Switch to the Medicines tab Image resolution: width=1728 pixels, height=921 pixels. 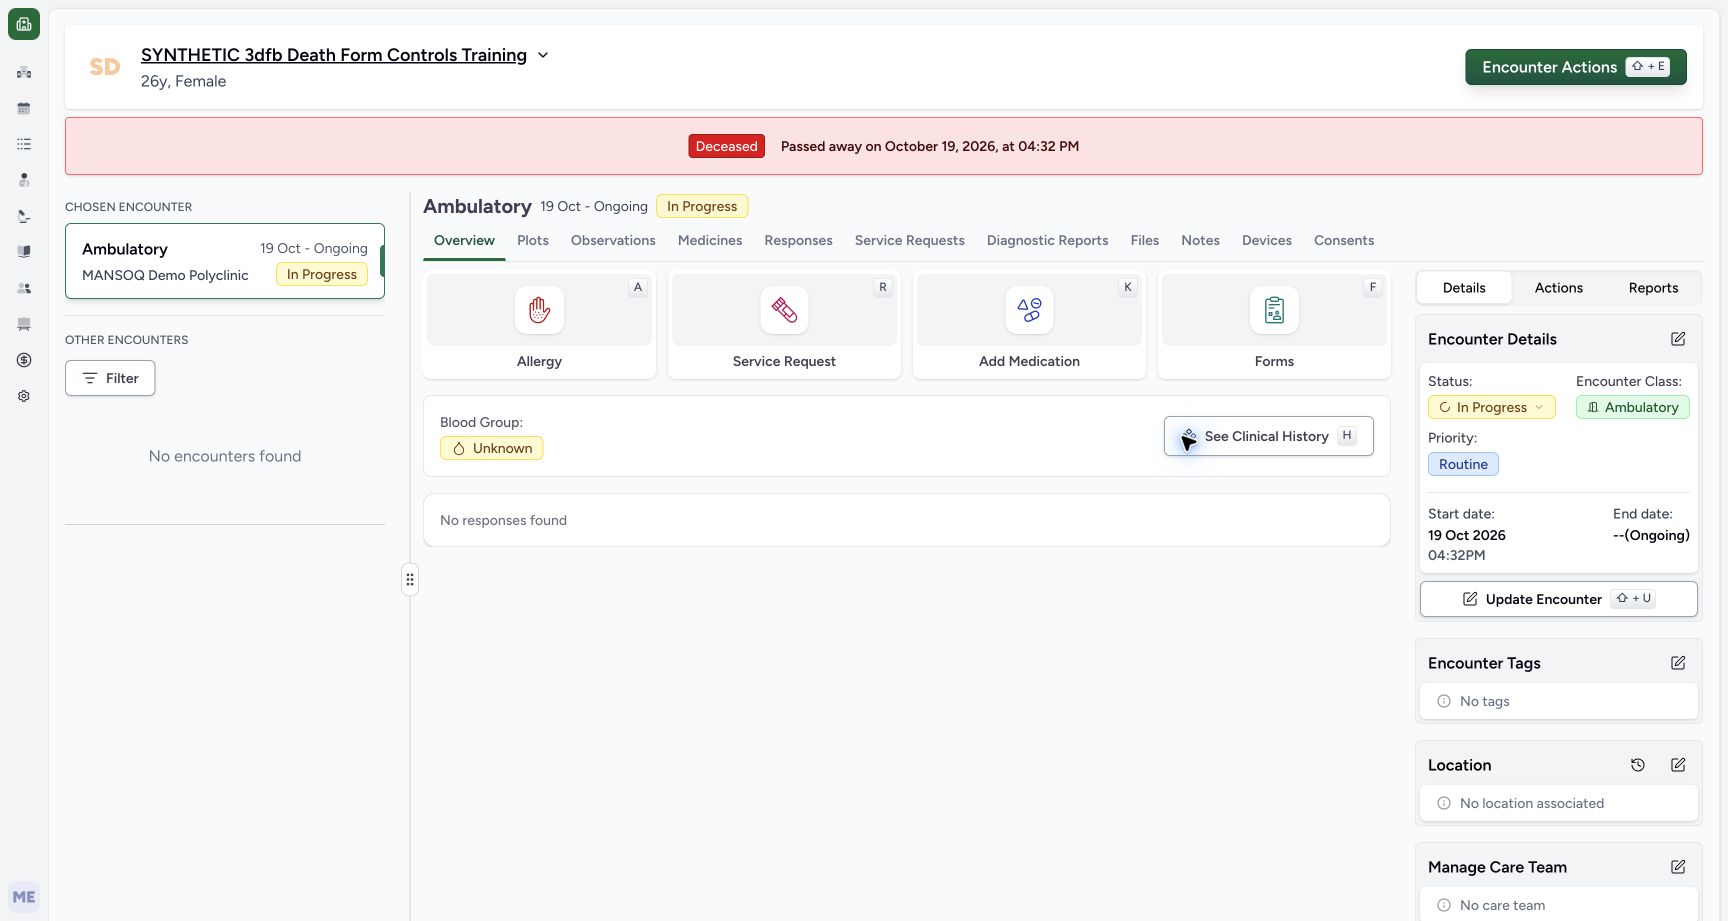710,240
